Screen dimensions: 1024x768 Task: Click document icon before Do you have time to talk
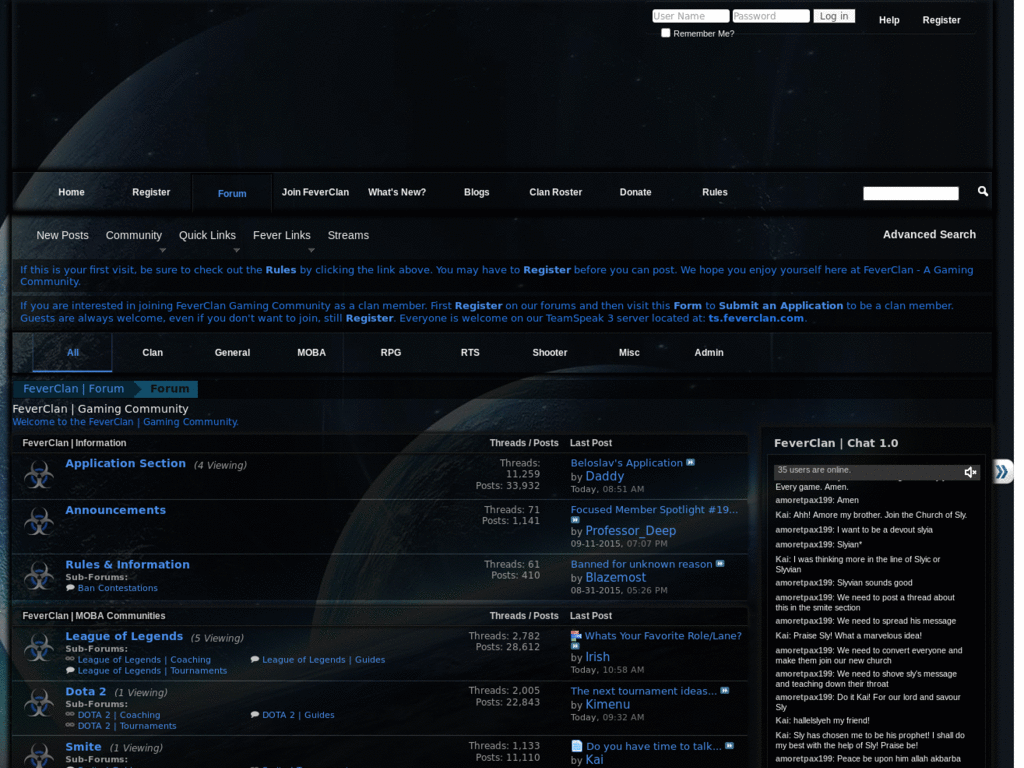(x=577, y=746)
